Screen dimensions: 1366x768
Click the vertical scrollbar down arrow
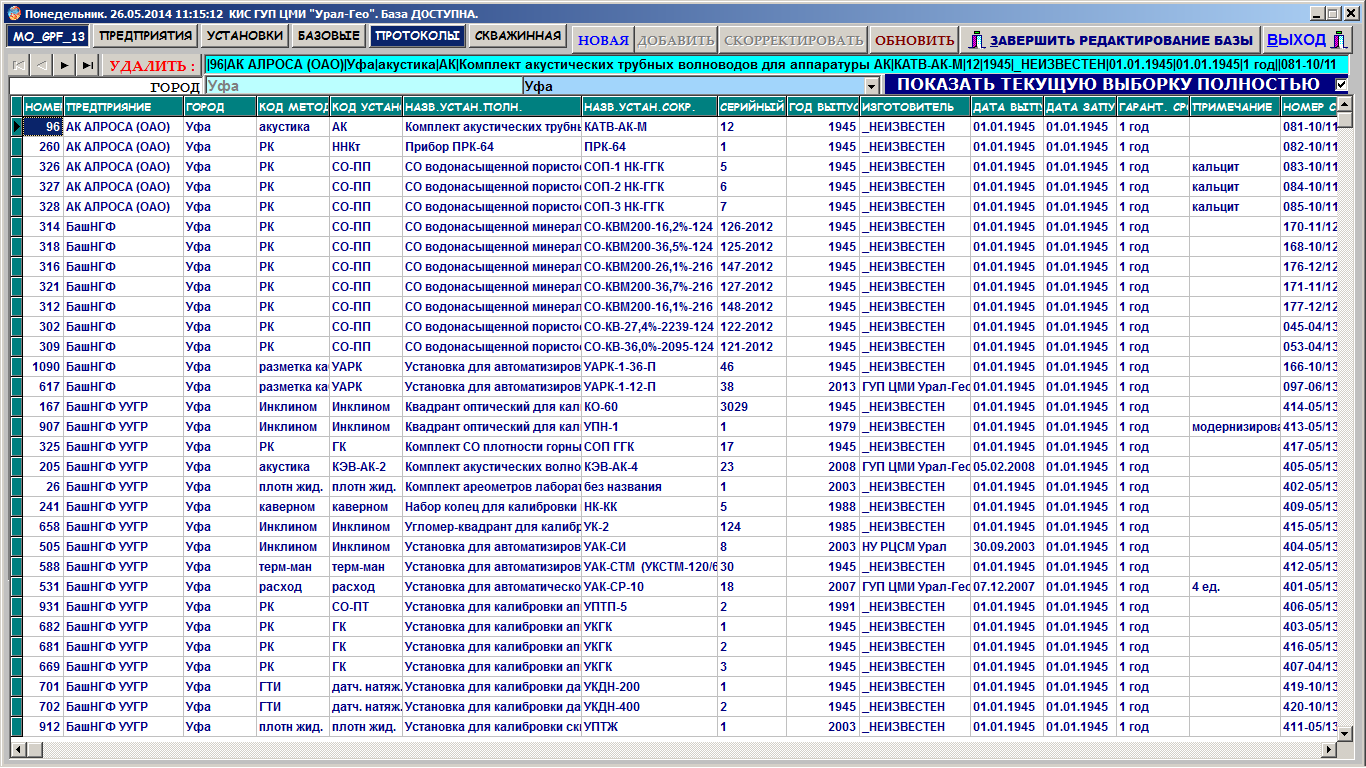tap(1345, 733)
